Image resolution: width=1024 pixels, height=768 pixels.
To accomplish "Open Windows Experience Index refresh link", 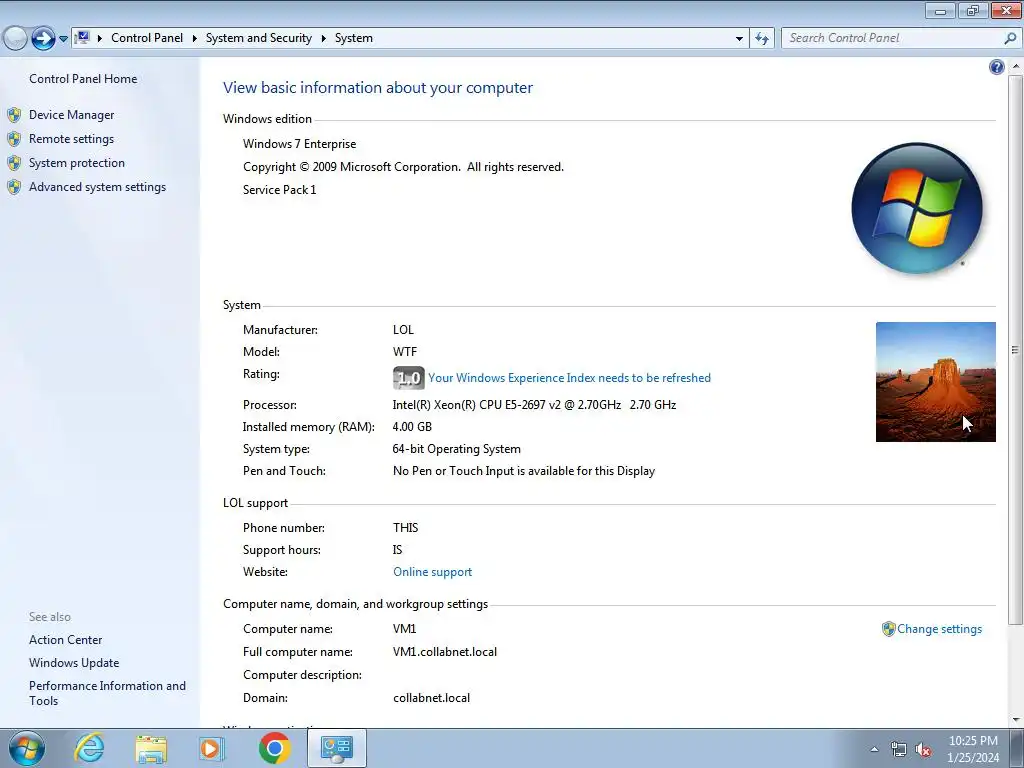I will [x=569, y=377].
